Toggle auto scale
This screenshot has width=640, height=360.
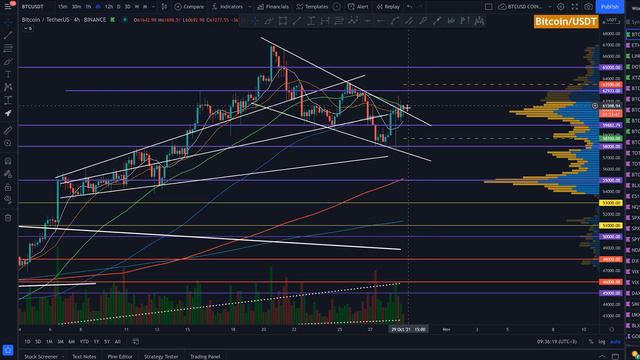(615, 341)
